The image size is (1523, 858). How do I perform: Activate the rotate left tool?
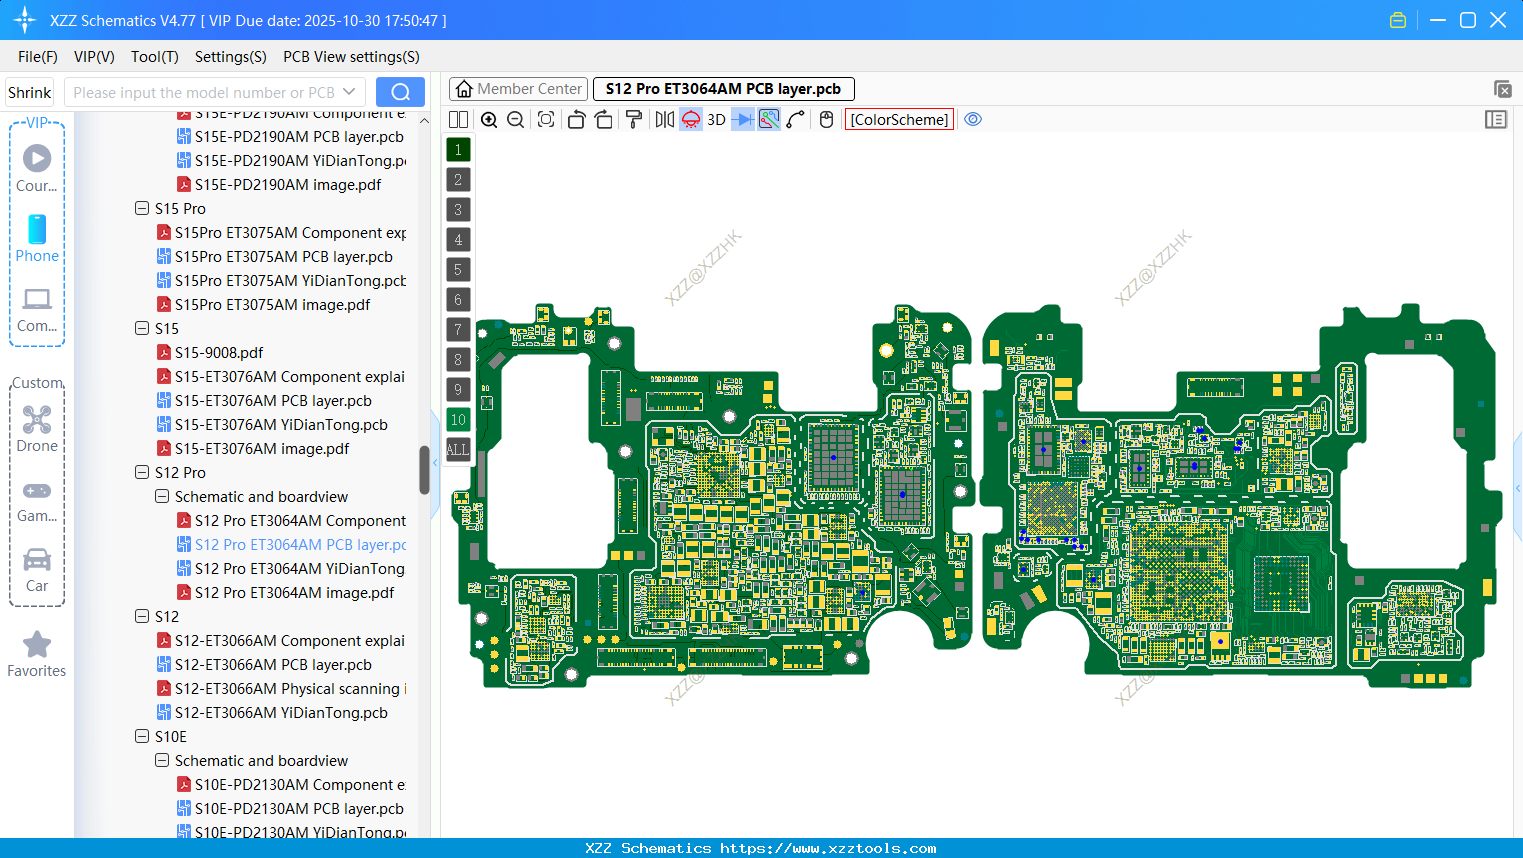576,119
